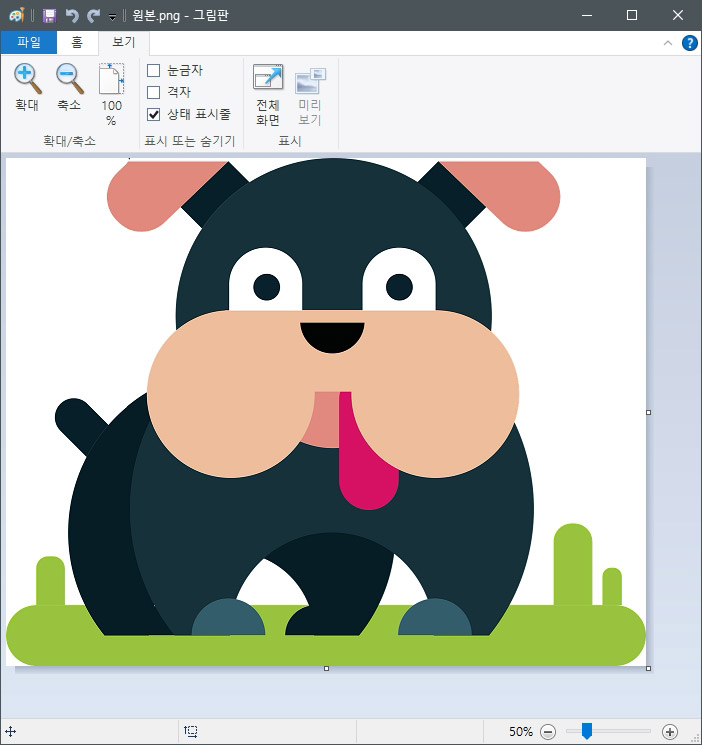Enable the Rulers (눈금자) checkbox

[x=154, y=70]
